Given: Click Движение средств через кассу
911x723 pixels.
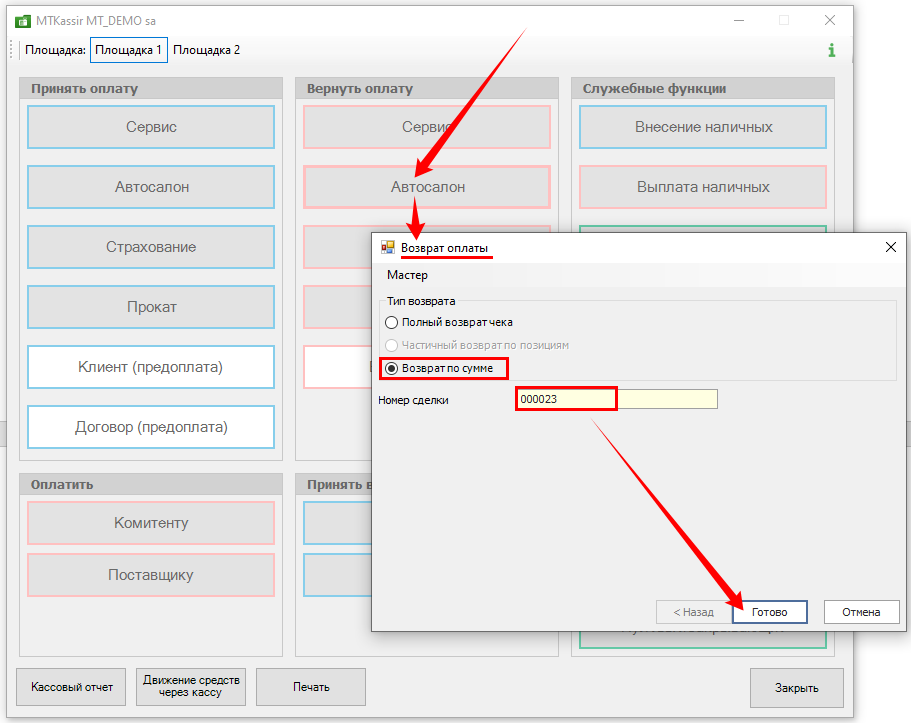Looking at the screenshot, I should [x=190, y=687].
